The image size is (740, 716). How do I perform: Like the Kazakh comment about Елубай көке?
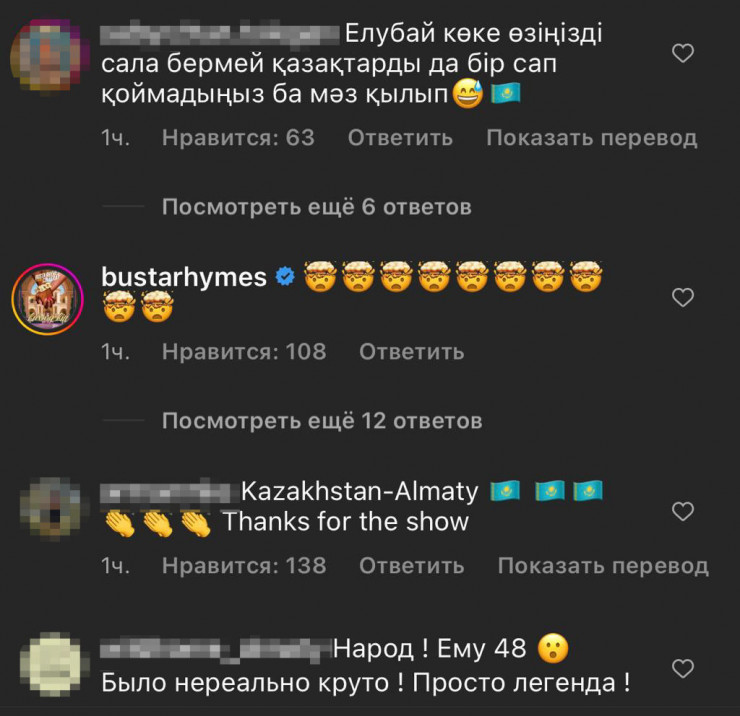[682, 53]
